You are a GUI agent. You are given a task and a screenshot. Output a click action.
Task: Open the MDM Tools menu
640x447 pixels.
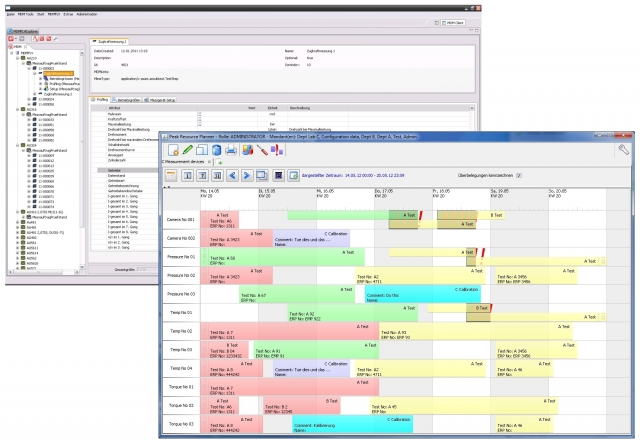click(x=25, y=14)
